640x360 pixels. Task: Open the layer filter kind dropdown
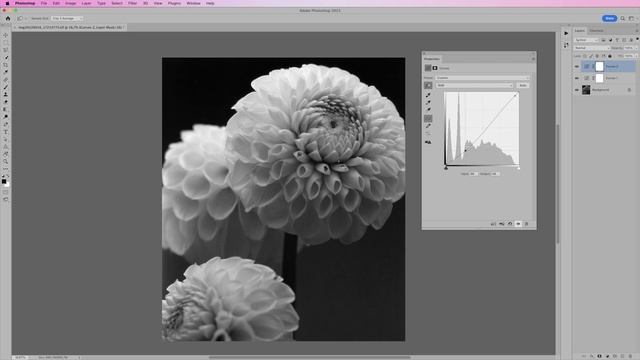(x=586, y=40)
